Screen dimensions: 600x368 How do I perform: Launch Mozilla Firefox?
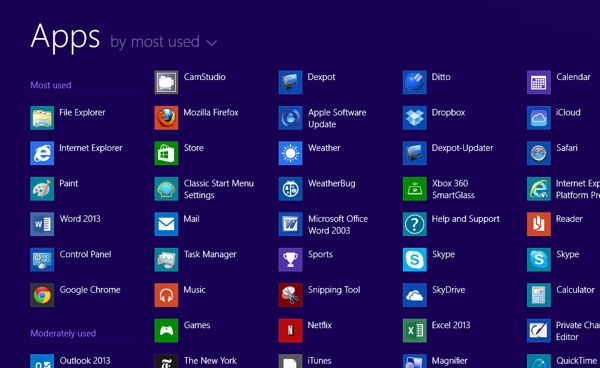[x=196, y=117]
